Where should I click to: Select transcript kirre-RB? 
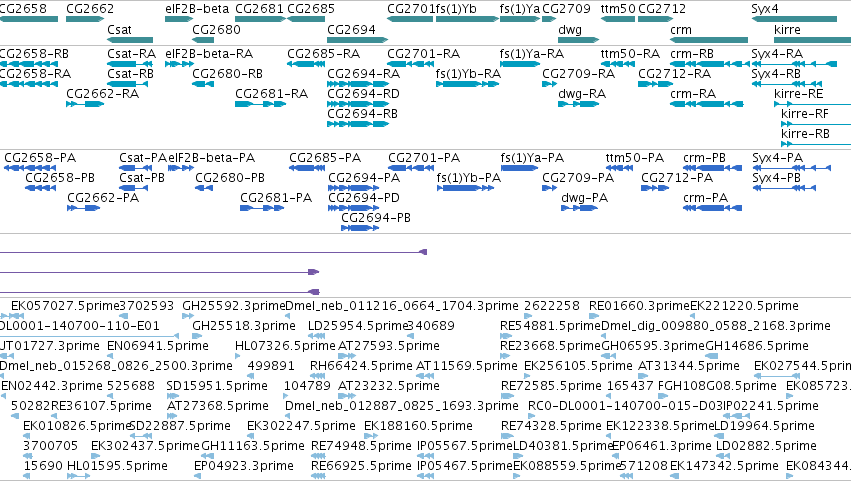[x=816, y=144]
